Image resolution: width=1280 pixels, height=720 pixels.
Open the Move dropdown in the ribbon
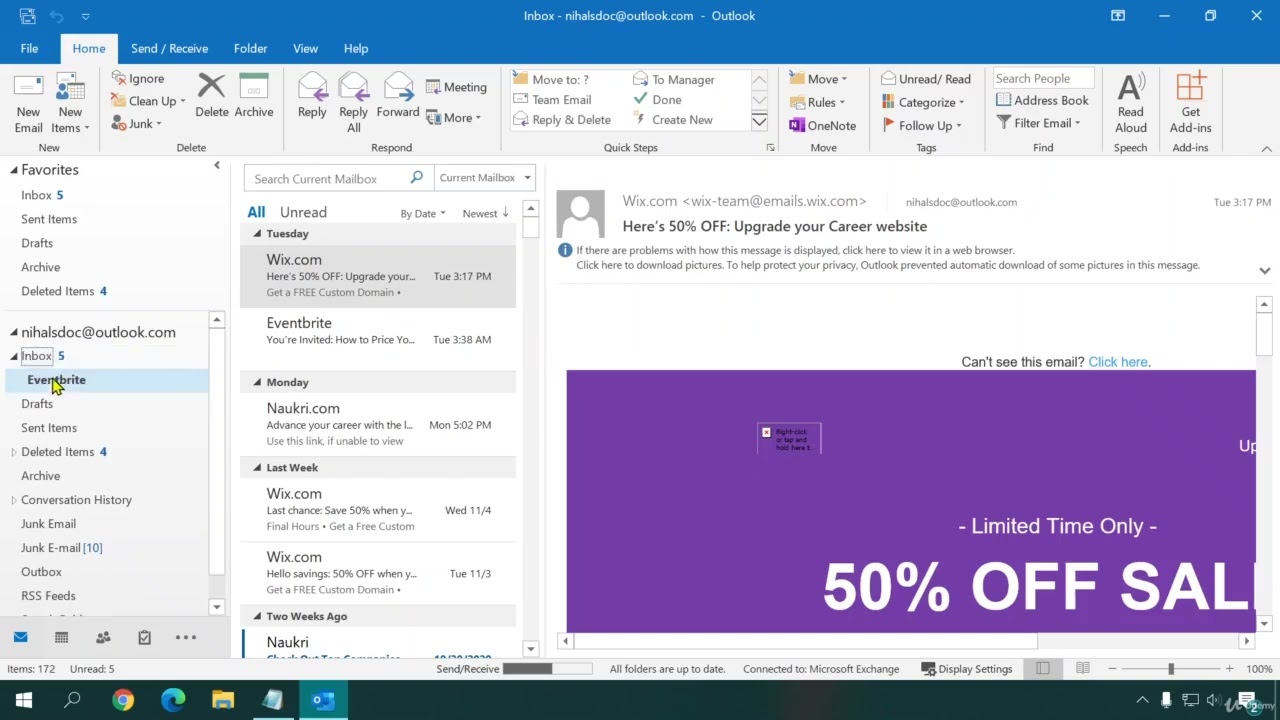(x=818, y=79)
